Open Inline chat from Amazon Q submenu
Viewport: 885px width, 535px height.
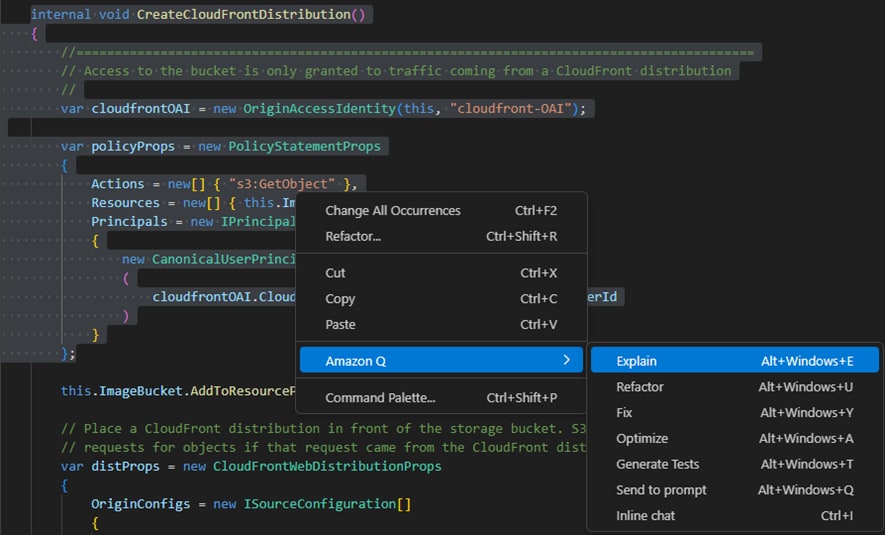click(645, 516)
